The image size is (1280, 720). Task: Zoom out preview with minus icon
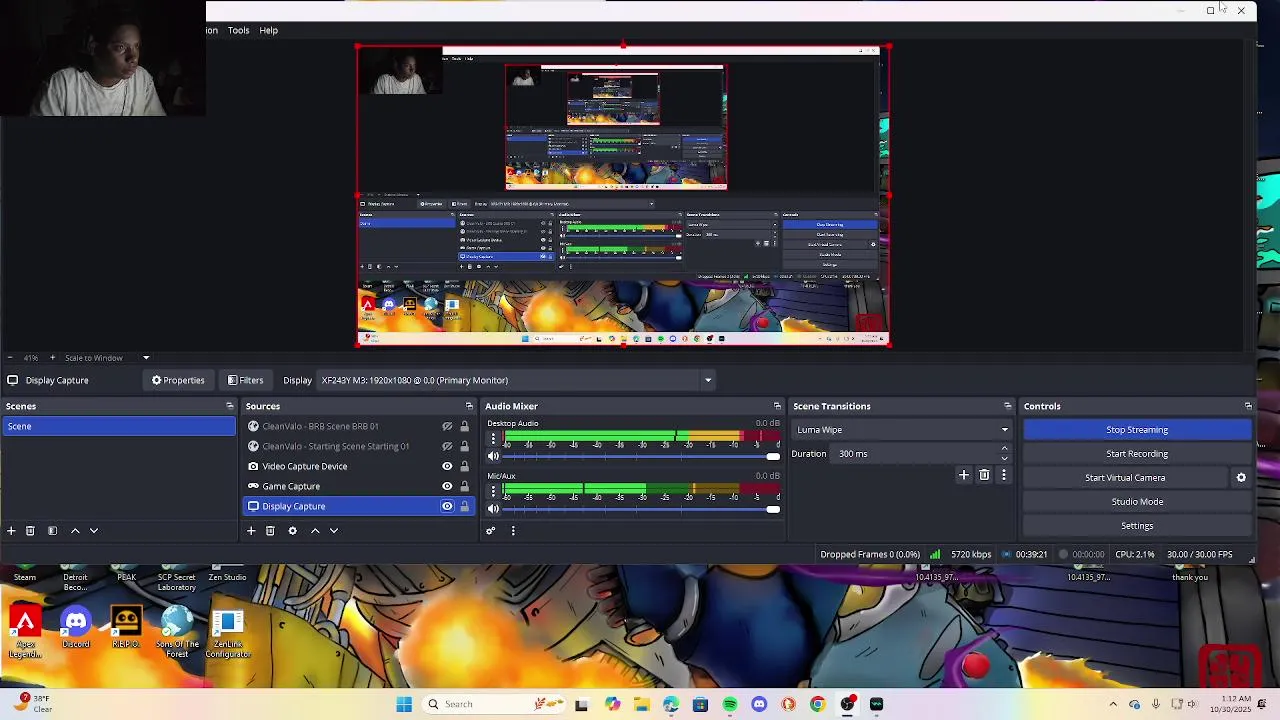click(10, 358)
